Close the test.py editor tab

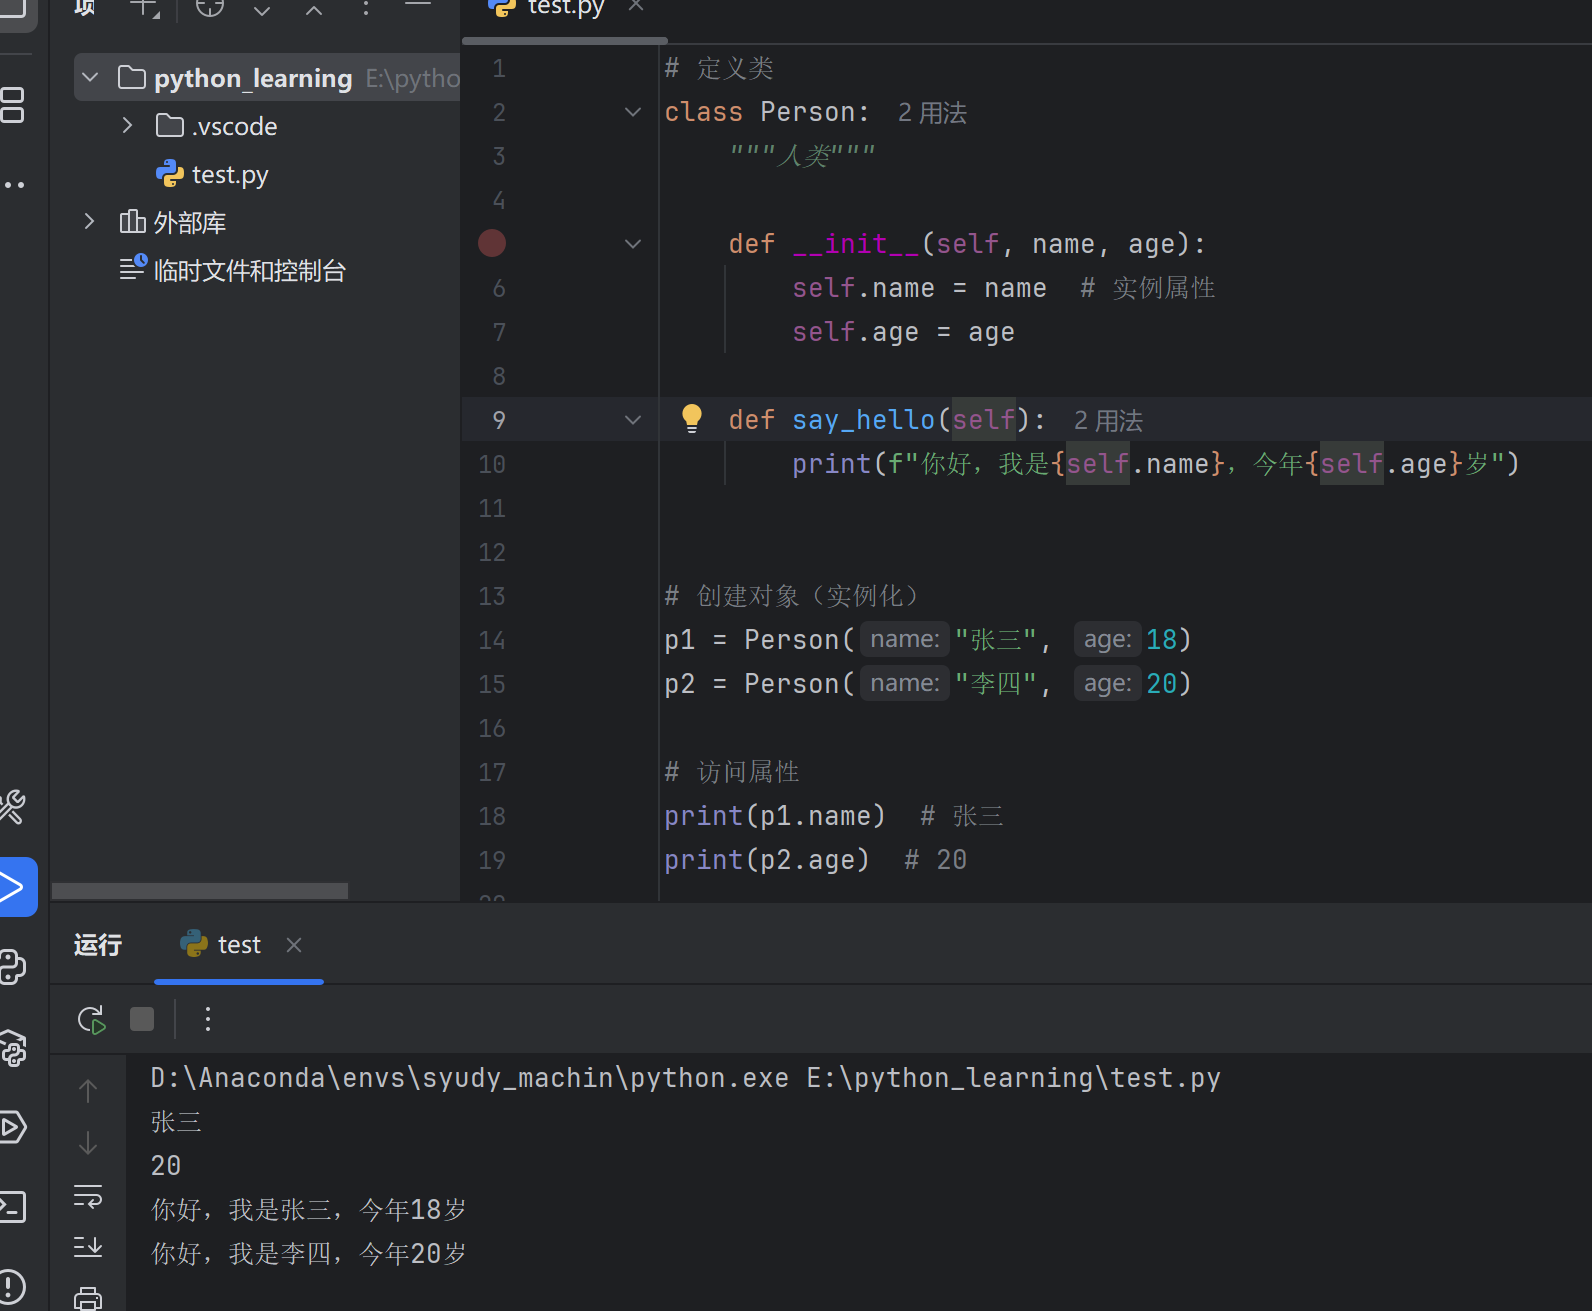[636, 6]
